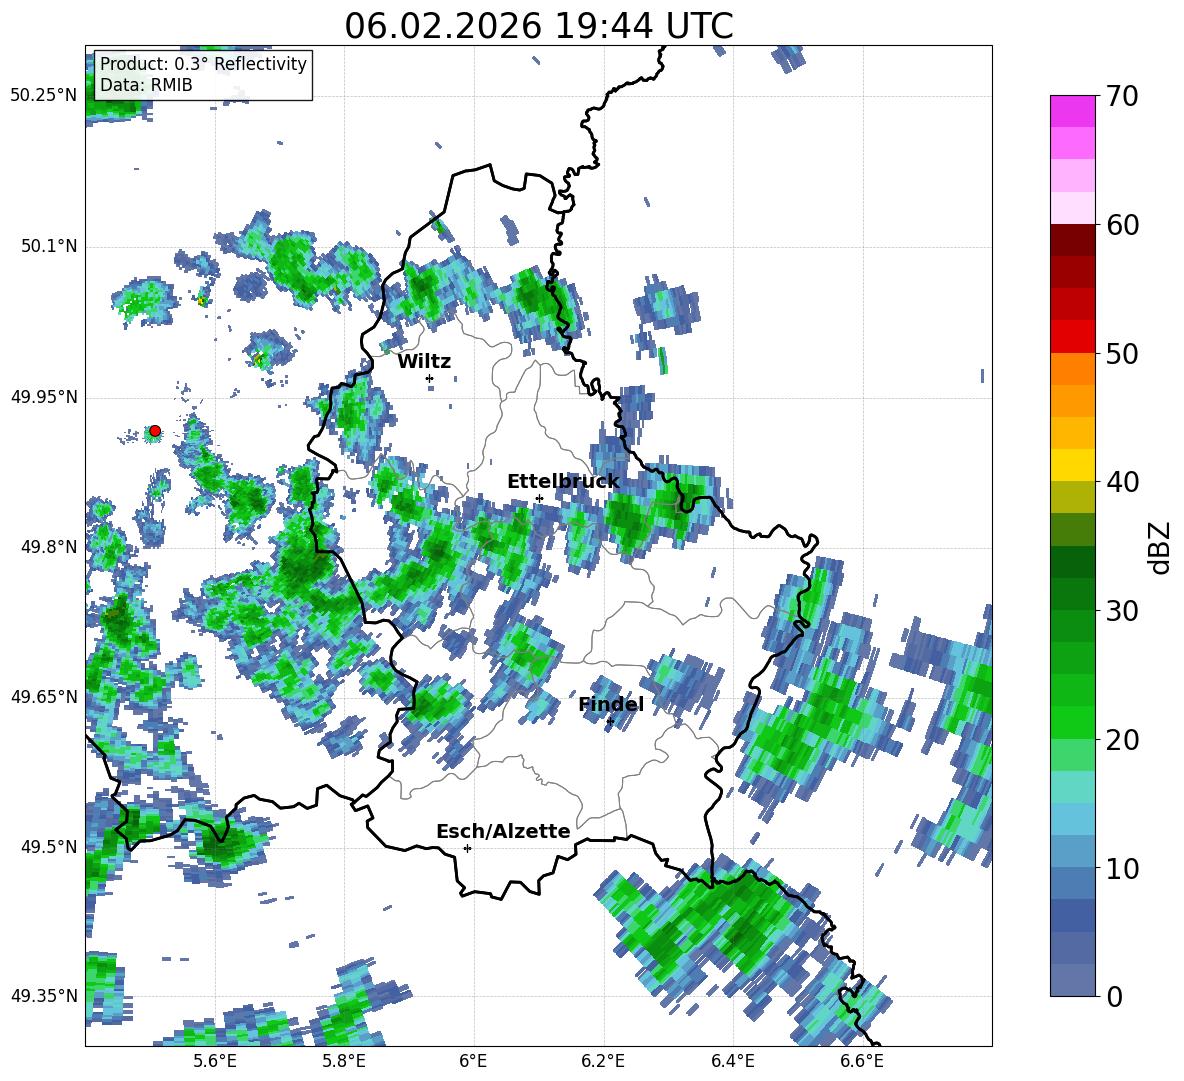
Task: Click the 70 tick on the colorbar
Action: coord(1122,96)
